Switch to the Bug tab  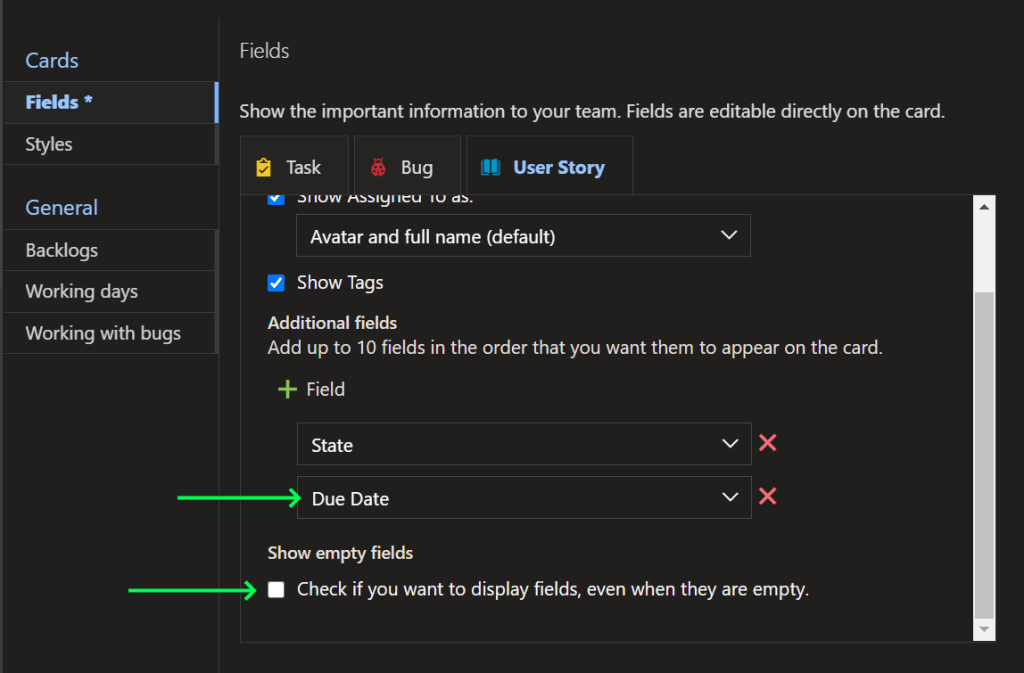coord(408,167)
